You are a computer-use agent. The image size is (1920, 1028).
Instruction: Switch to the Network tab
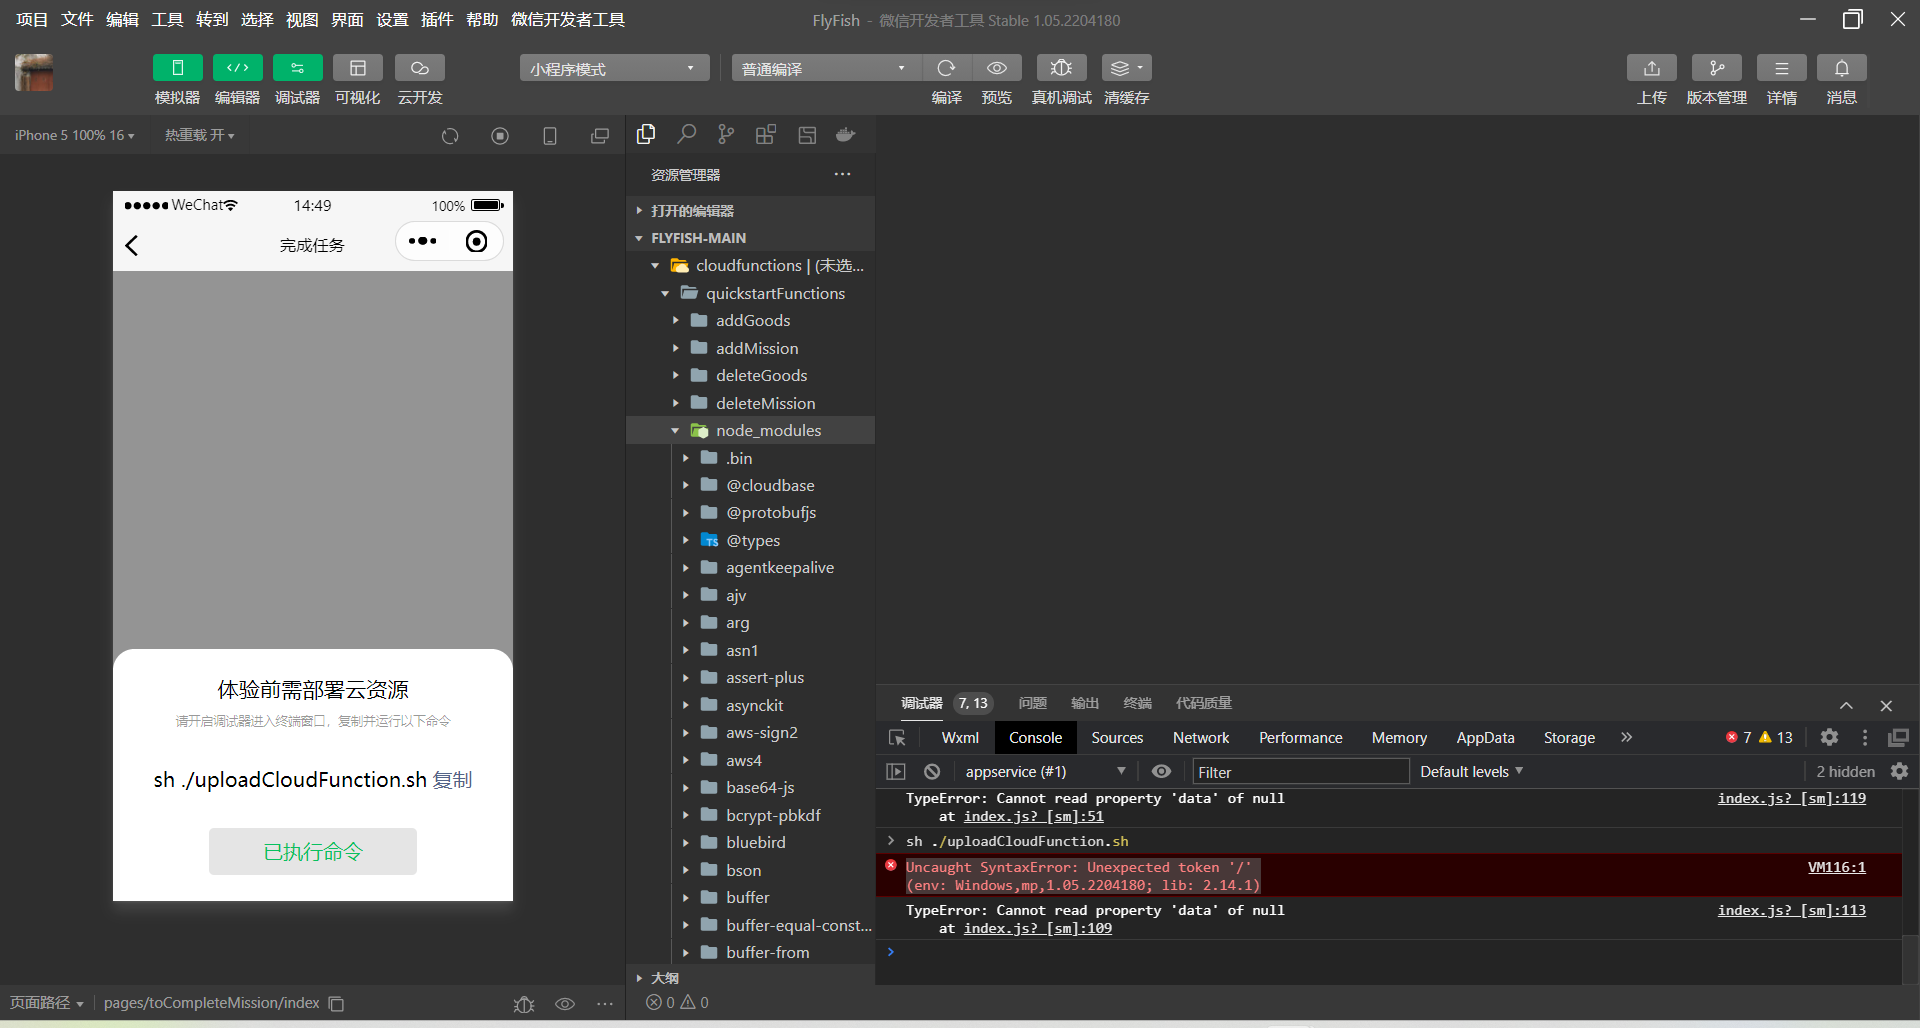point(1201,738)
